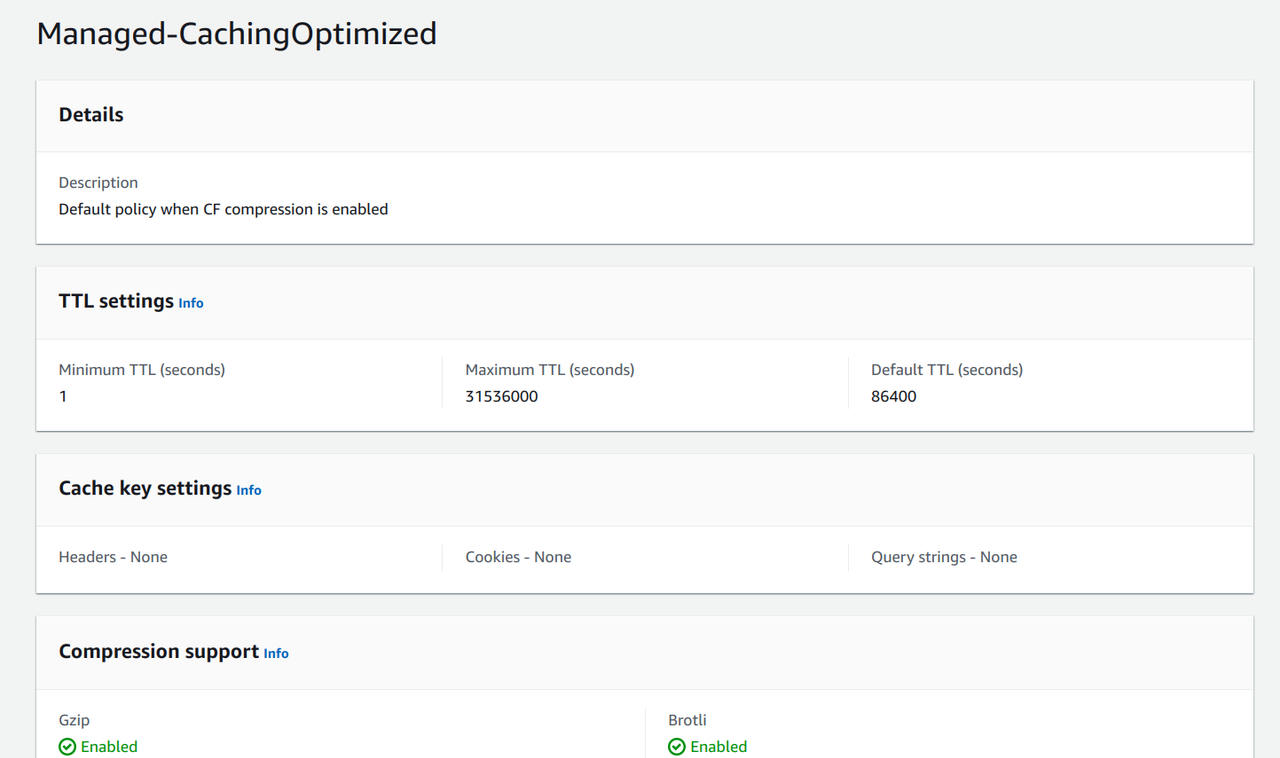
Task: Click the TTL settings heading
Action: (116, 301)
